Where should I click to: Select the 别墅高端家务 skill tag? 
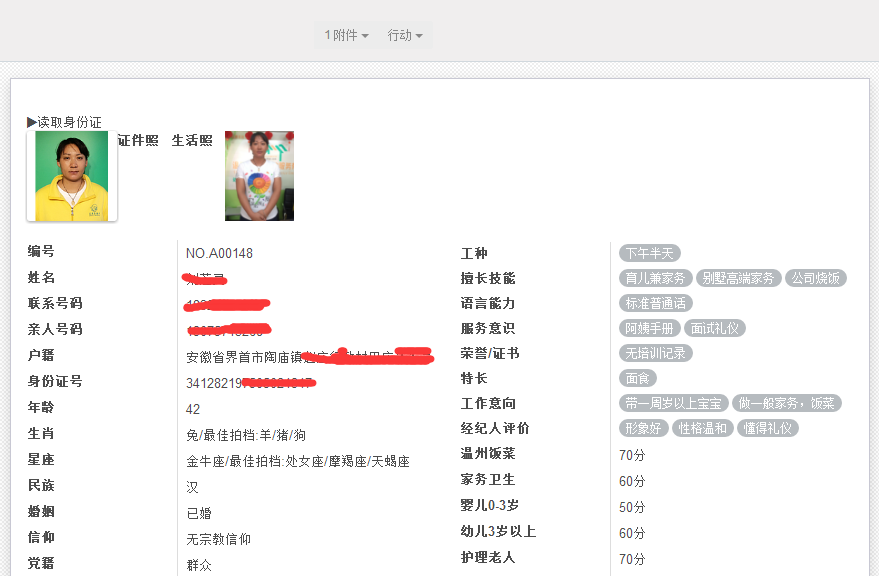(738, 278)
